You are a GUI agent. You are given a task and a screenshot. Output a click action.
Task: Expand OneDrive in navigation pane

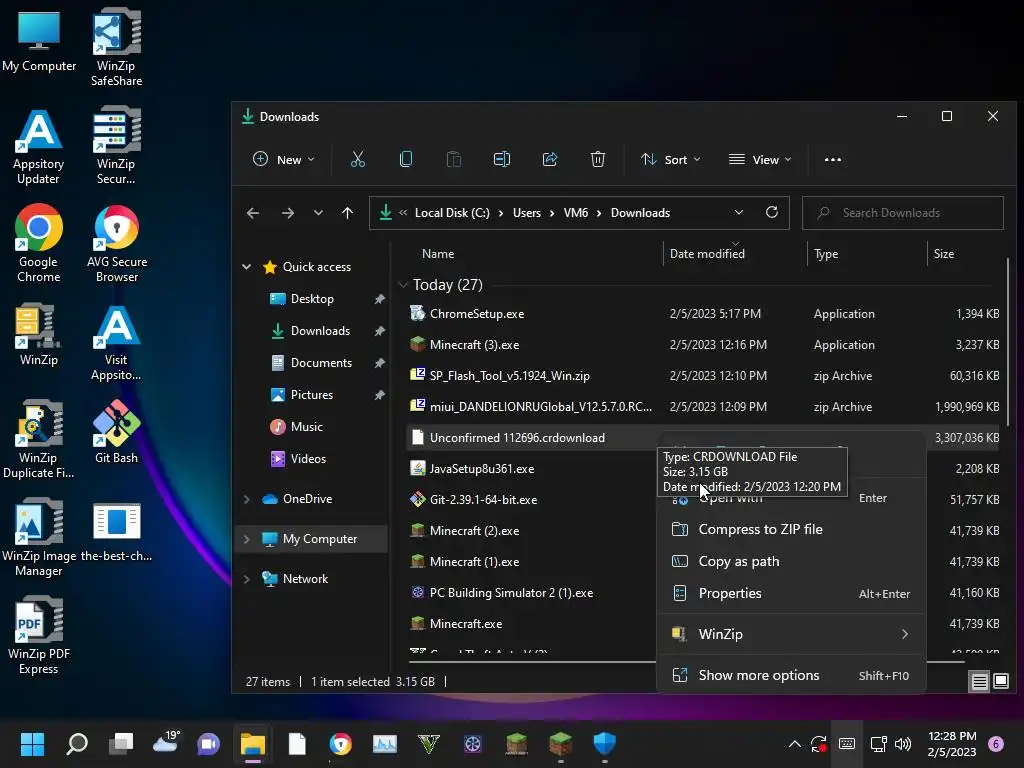[246, 499]
